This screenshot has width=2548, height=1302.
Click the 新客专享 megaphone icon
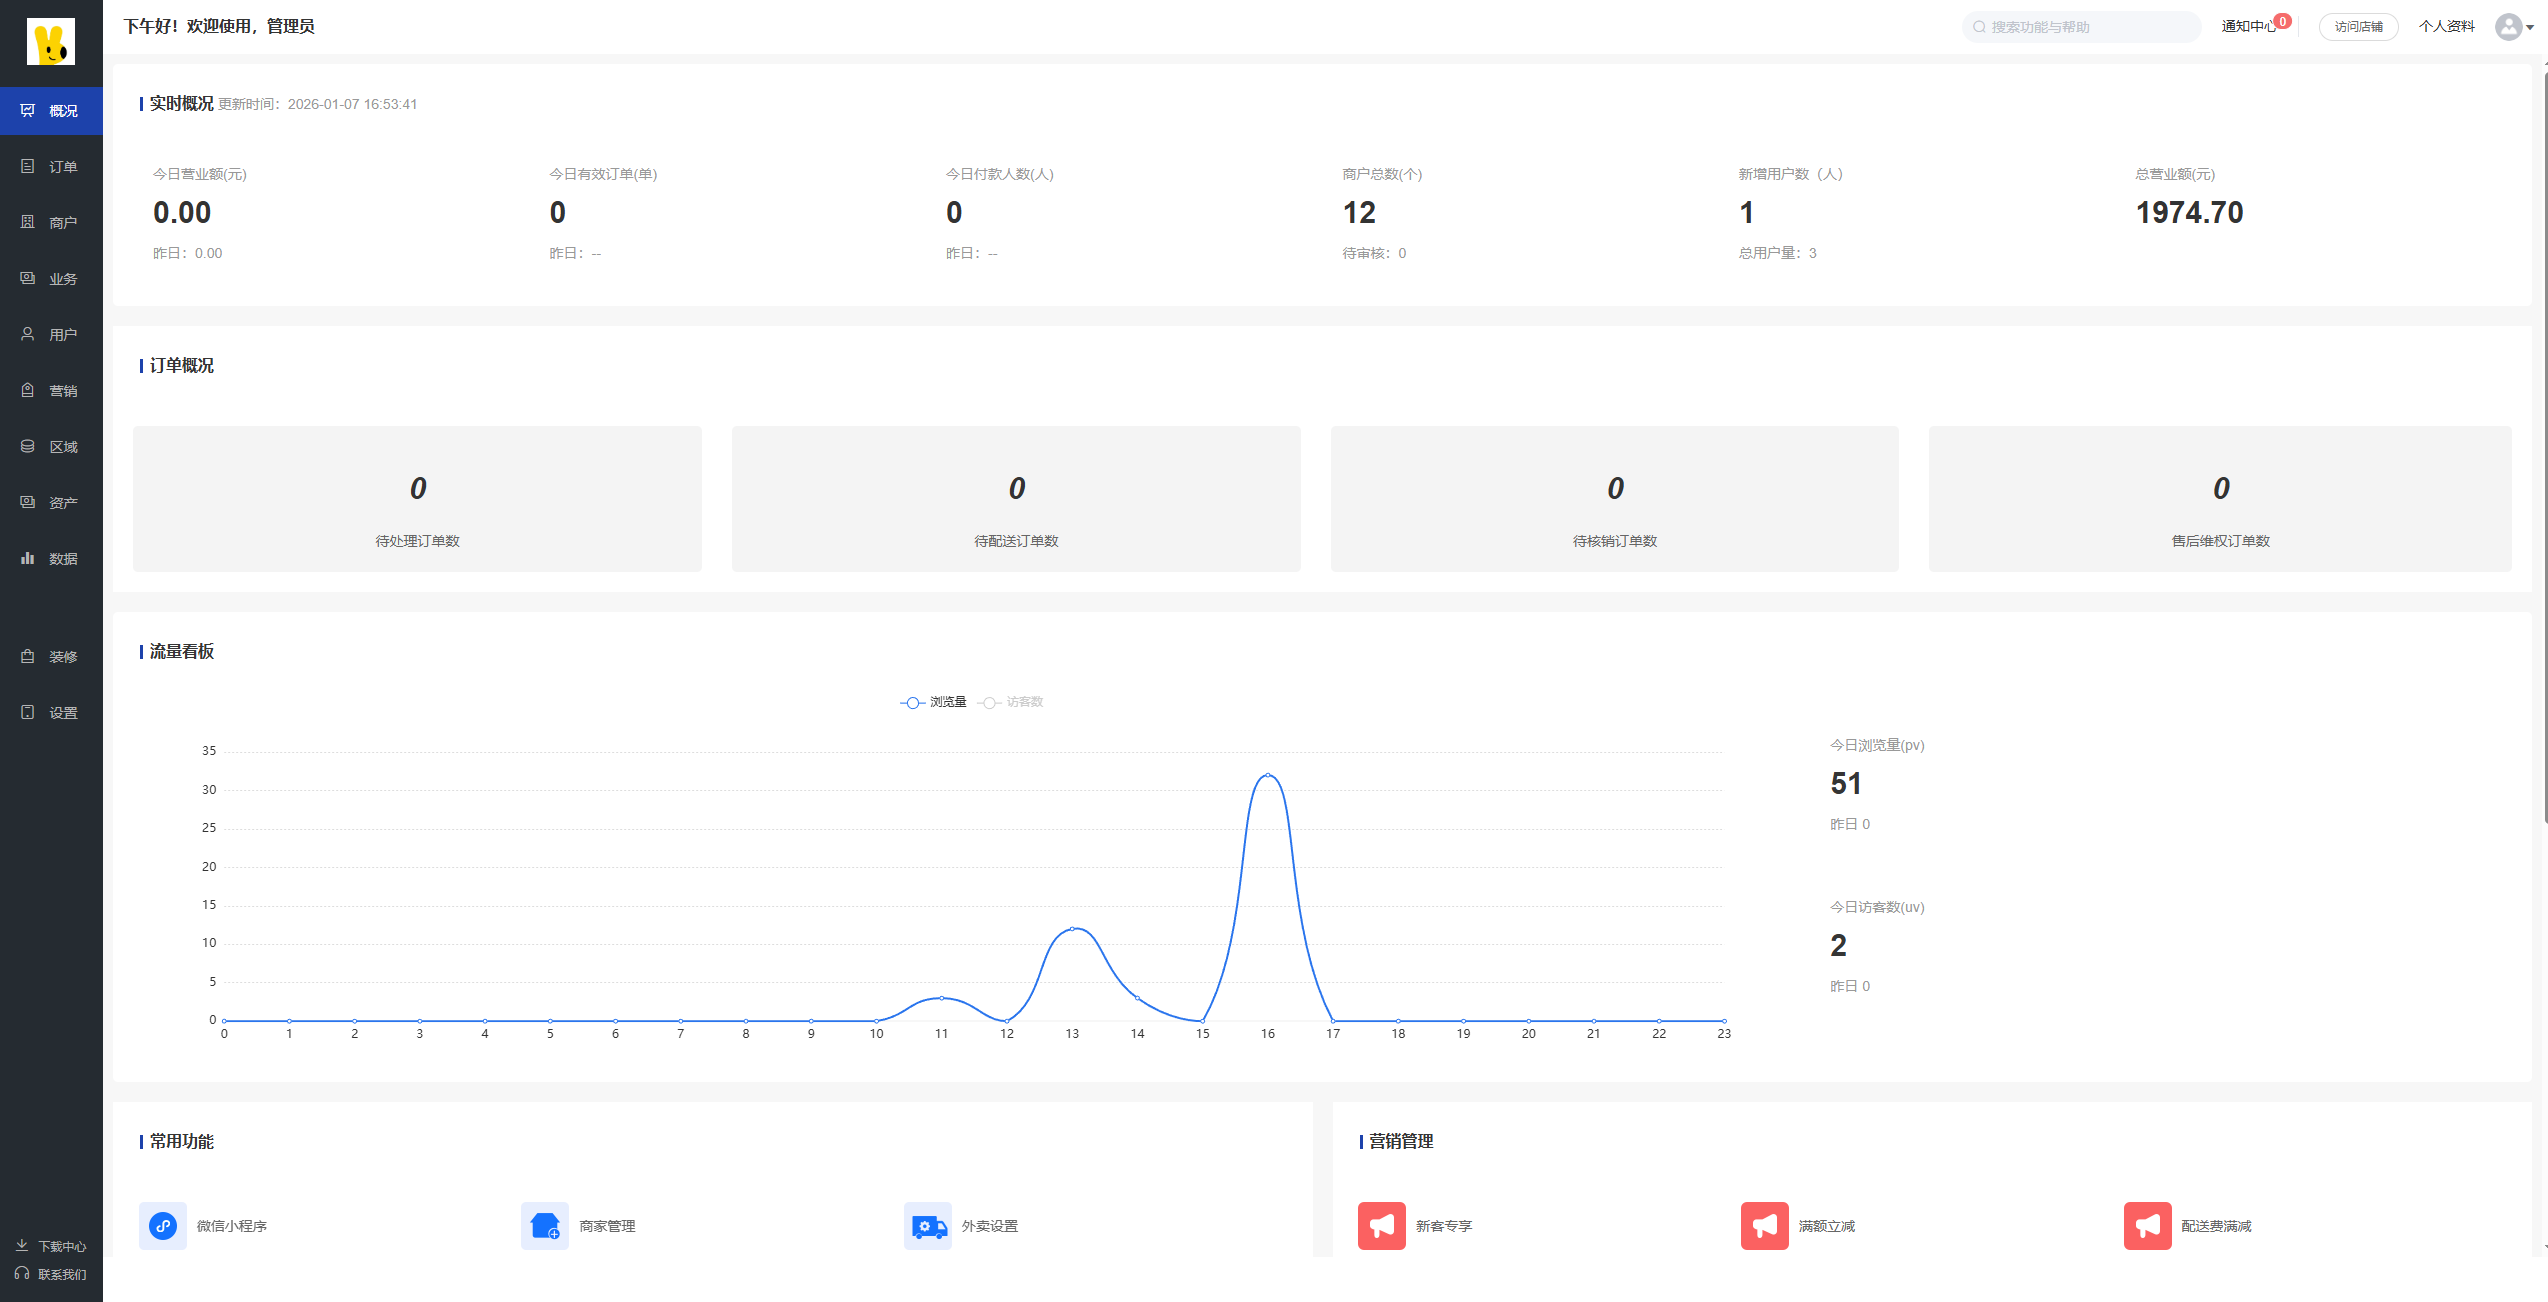(x=1381, y=1225)
